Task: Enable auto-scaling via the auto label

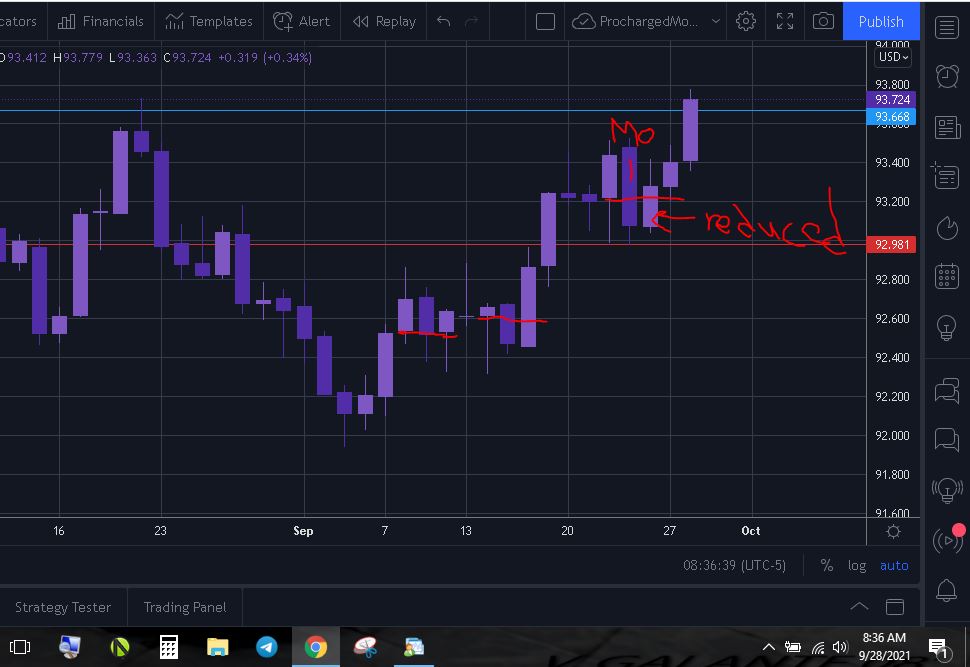Action: 893,565
